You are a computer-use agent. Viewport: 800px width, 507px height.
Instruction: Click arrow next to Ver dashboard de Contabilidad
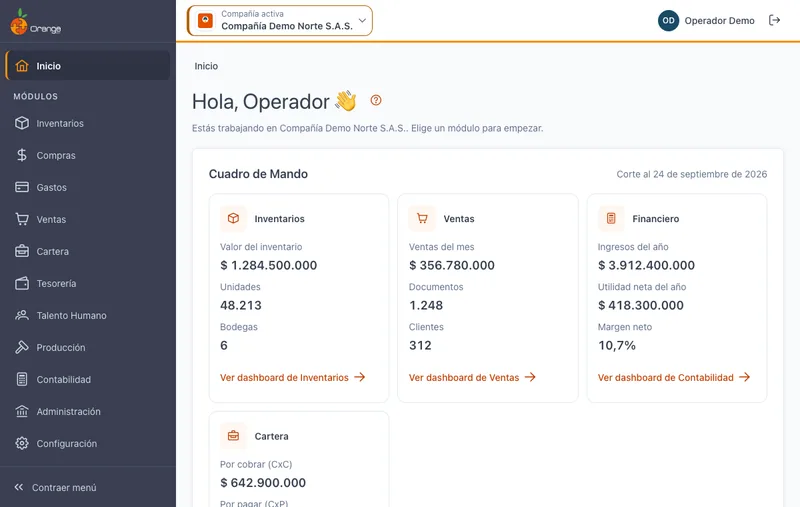744,377
